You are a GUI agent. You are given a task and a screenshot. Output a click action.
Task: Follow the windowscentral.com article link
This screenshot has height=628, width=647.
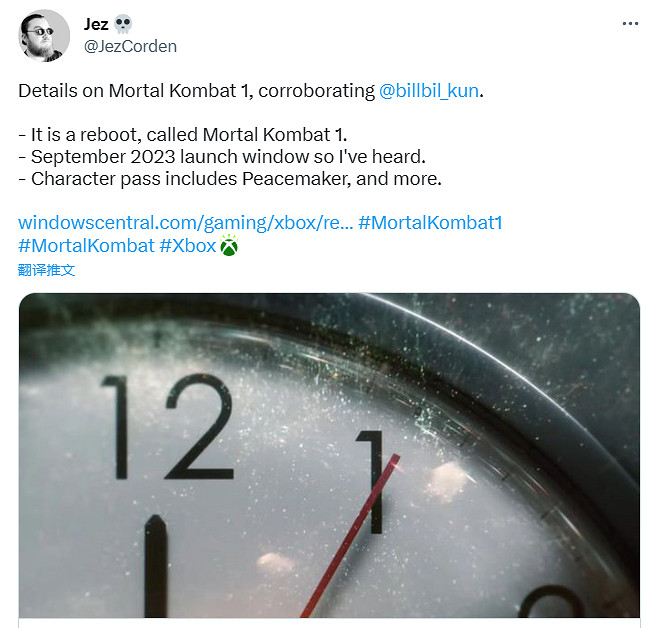pyautogui.click(x=186, y=223)
